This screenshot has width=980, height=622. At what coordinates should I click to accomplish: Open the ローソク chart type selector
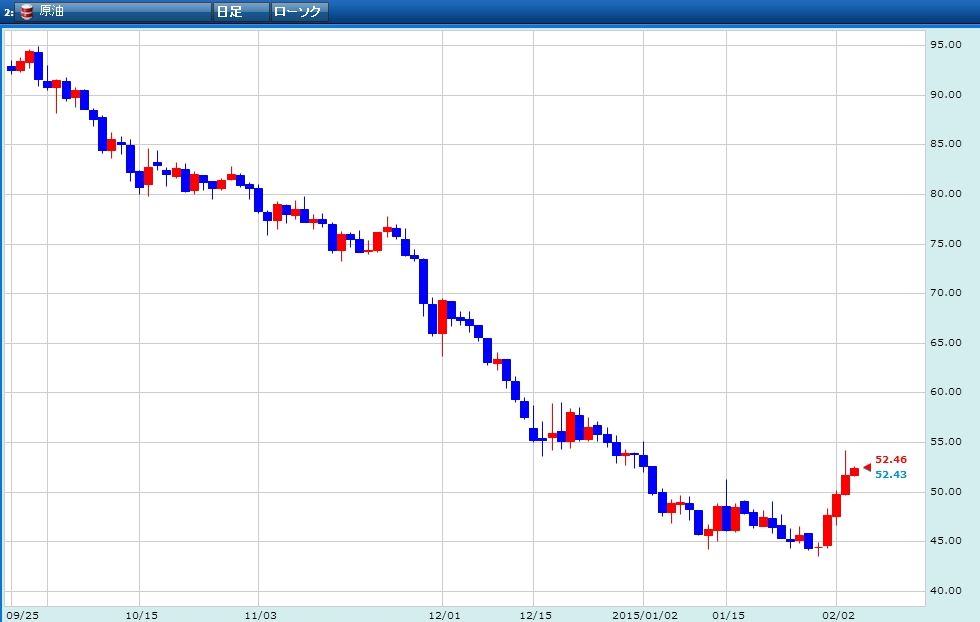(299, 11)
